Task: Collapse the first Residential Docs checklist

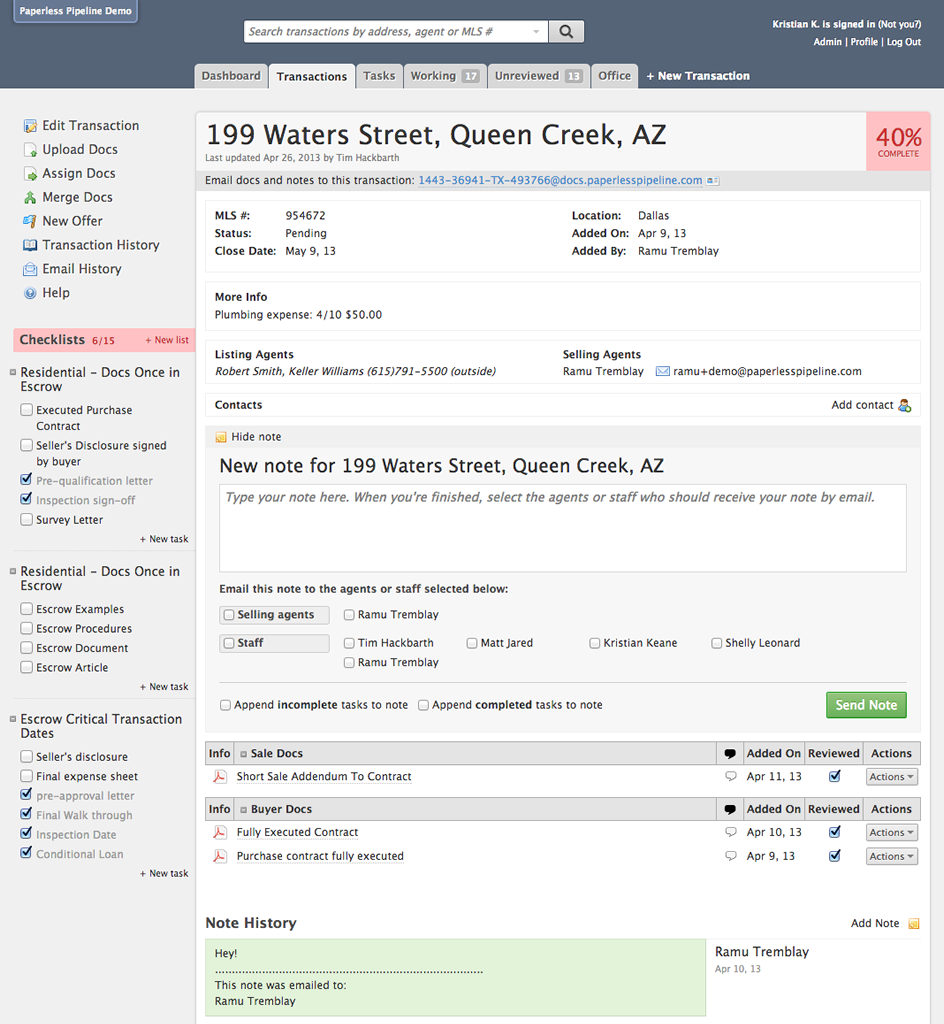Action: click(12, 372)
